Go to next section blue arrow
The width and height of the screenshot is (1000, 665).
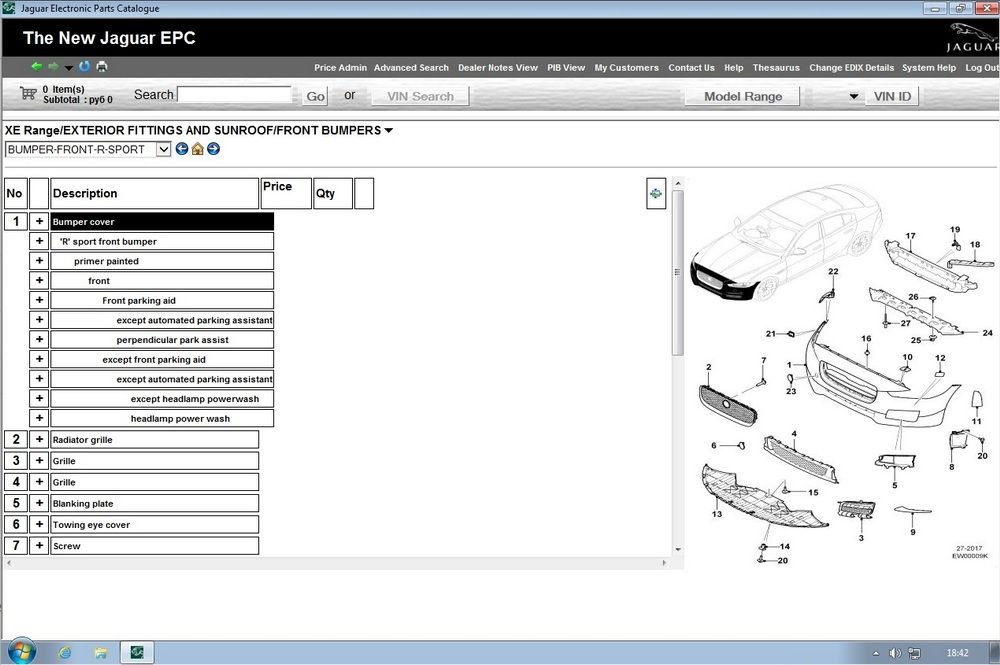[214, 149]
